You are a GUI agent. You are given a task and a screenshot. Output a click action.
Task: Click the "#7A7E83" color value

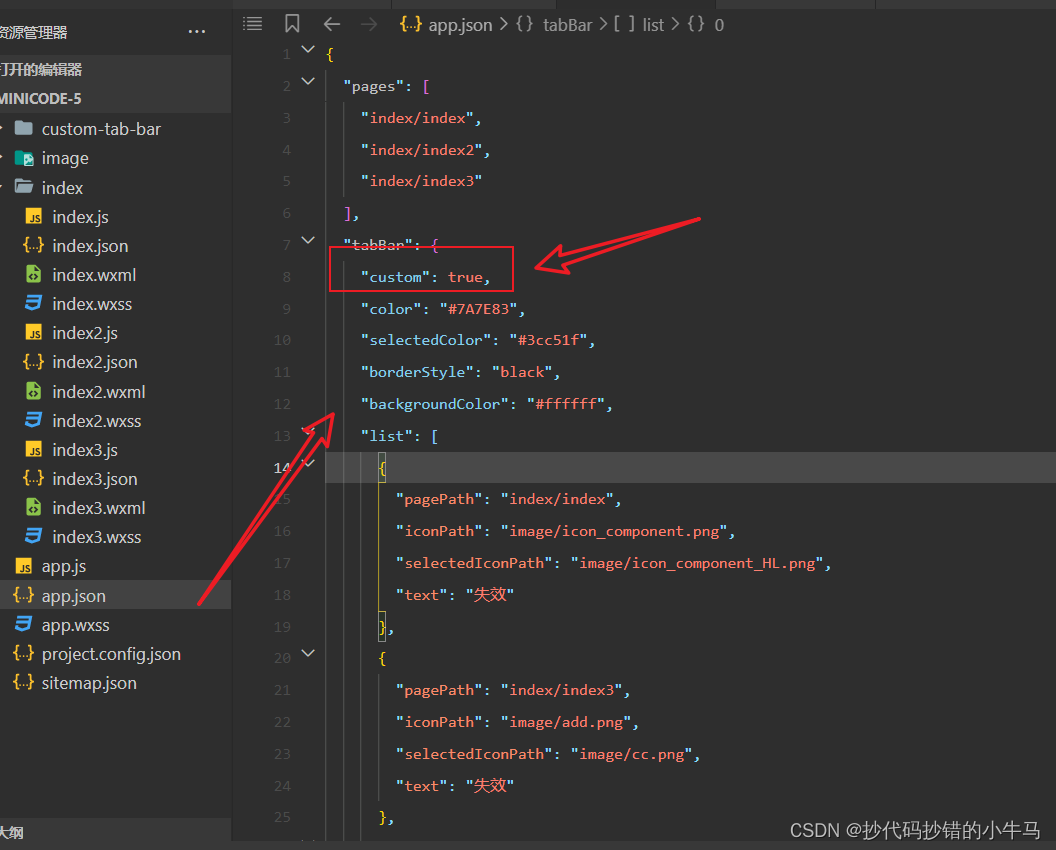[478, 309]
